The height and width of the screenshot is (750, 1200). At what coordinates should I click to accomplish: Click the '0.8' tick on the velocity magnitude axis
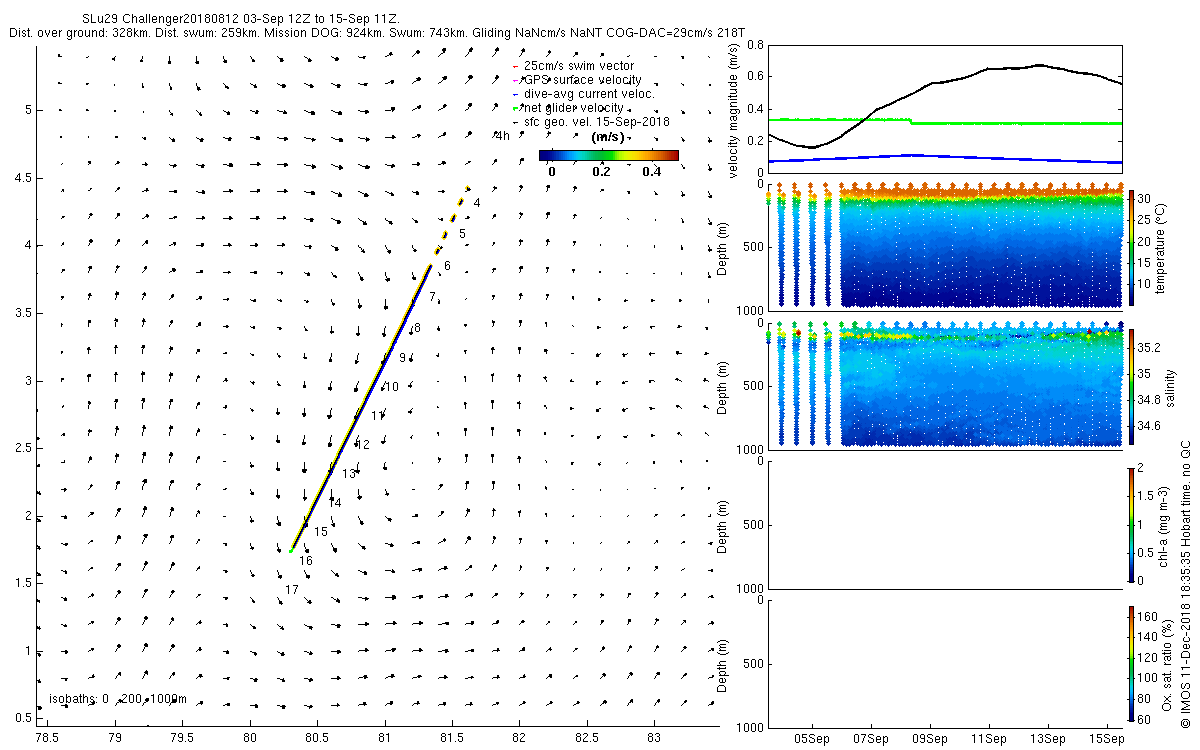[x=755, y=45]
